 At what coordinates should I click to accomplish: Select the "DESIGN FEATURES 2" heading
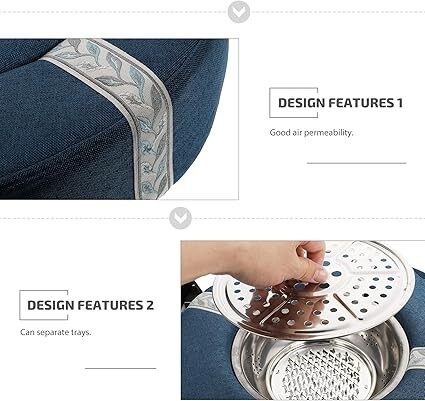click(90, 305)
